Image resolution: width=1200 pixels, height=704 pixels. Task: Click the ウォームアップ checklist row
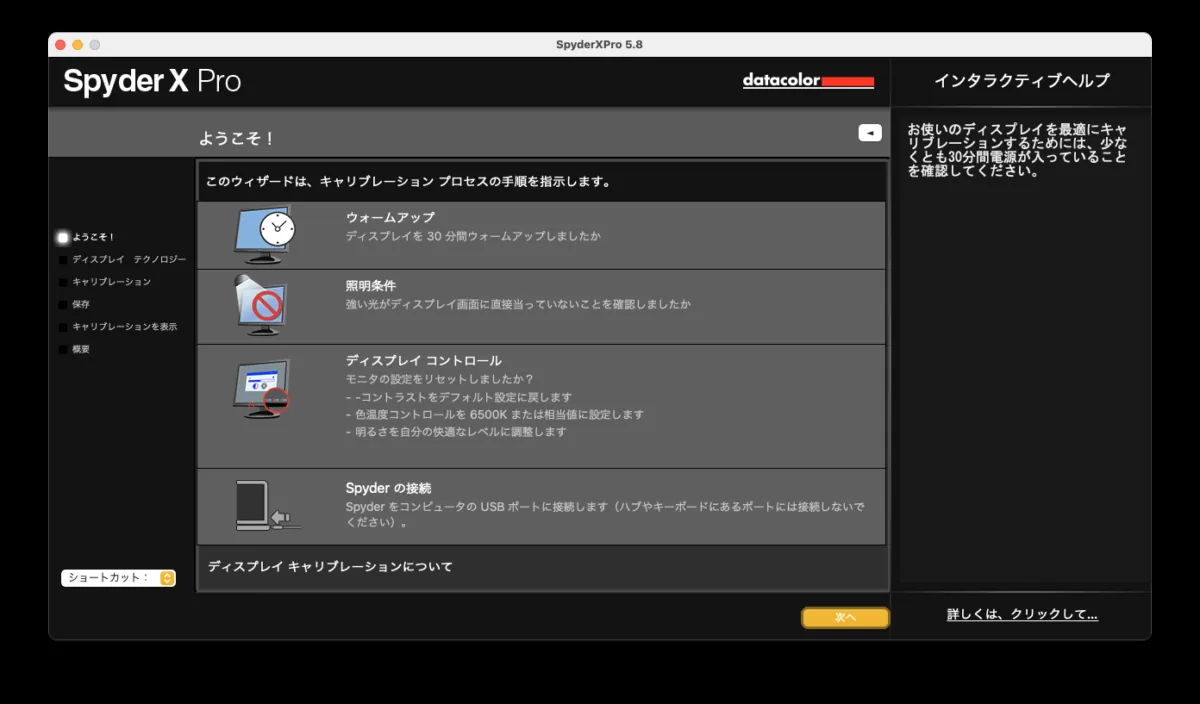point(541,233)
